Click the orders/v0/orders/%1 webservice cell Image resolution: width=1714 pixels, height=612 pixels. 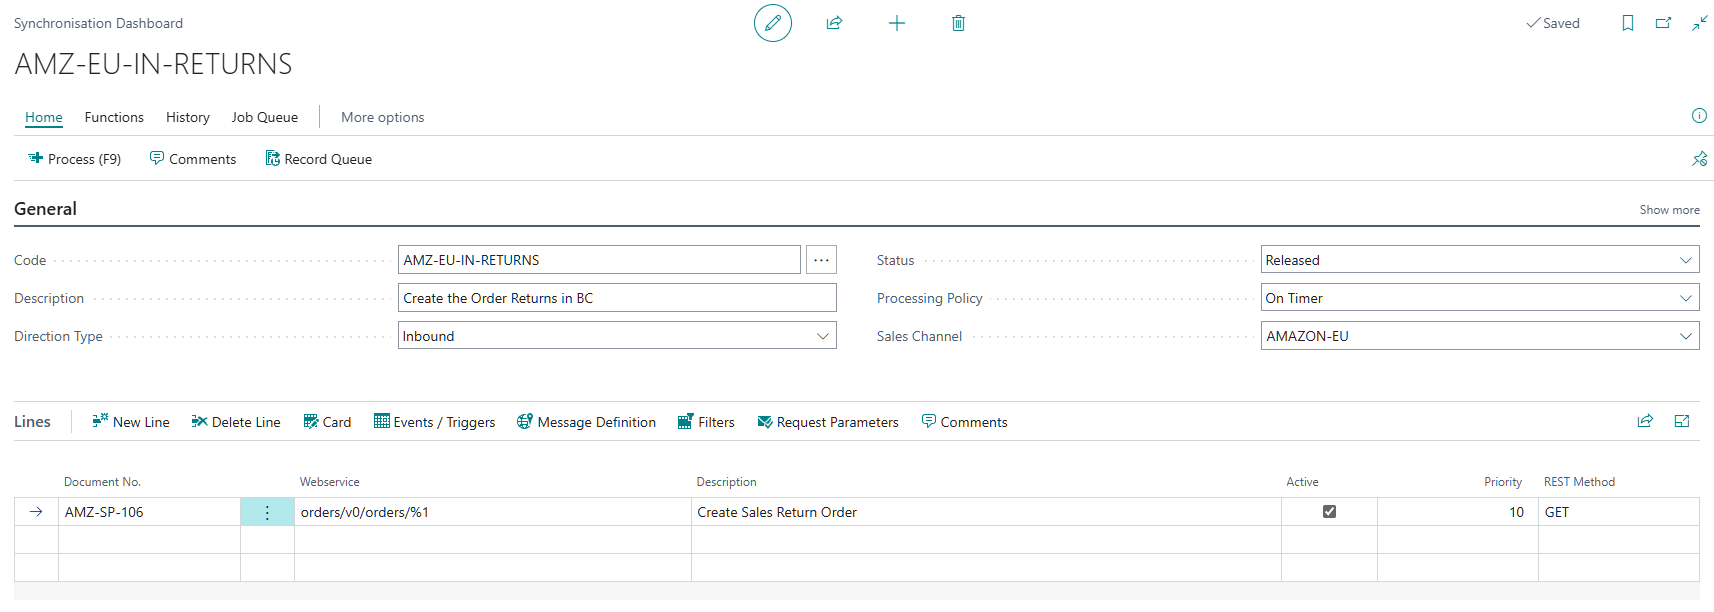tap(492, 512)
